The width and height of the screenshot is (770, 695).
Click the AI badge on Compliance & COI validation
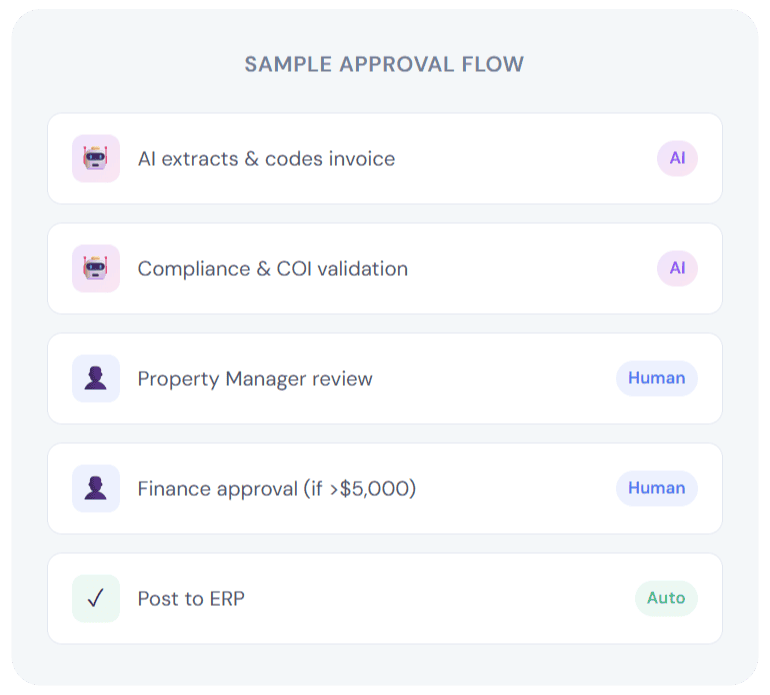click(x=677, y=268)
